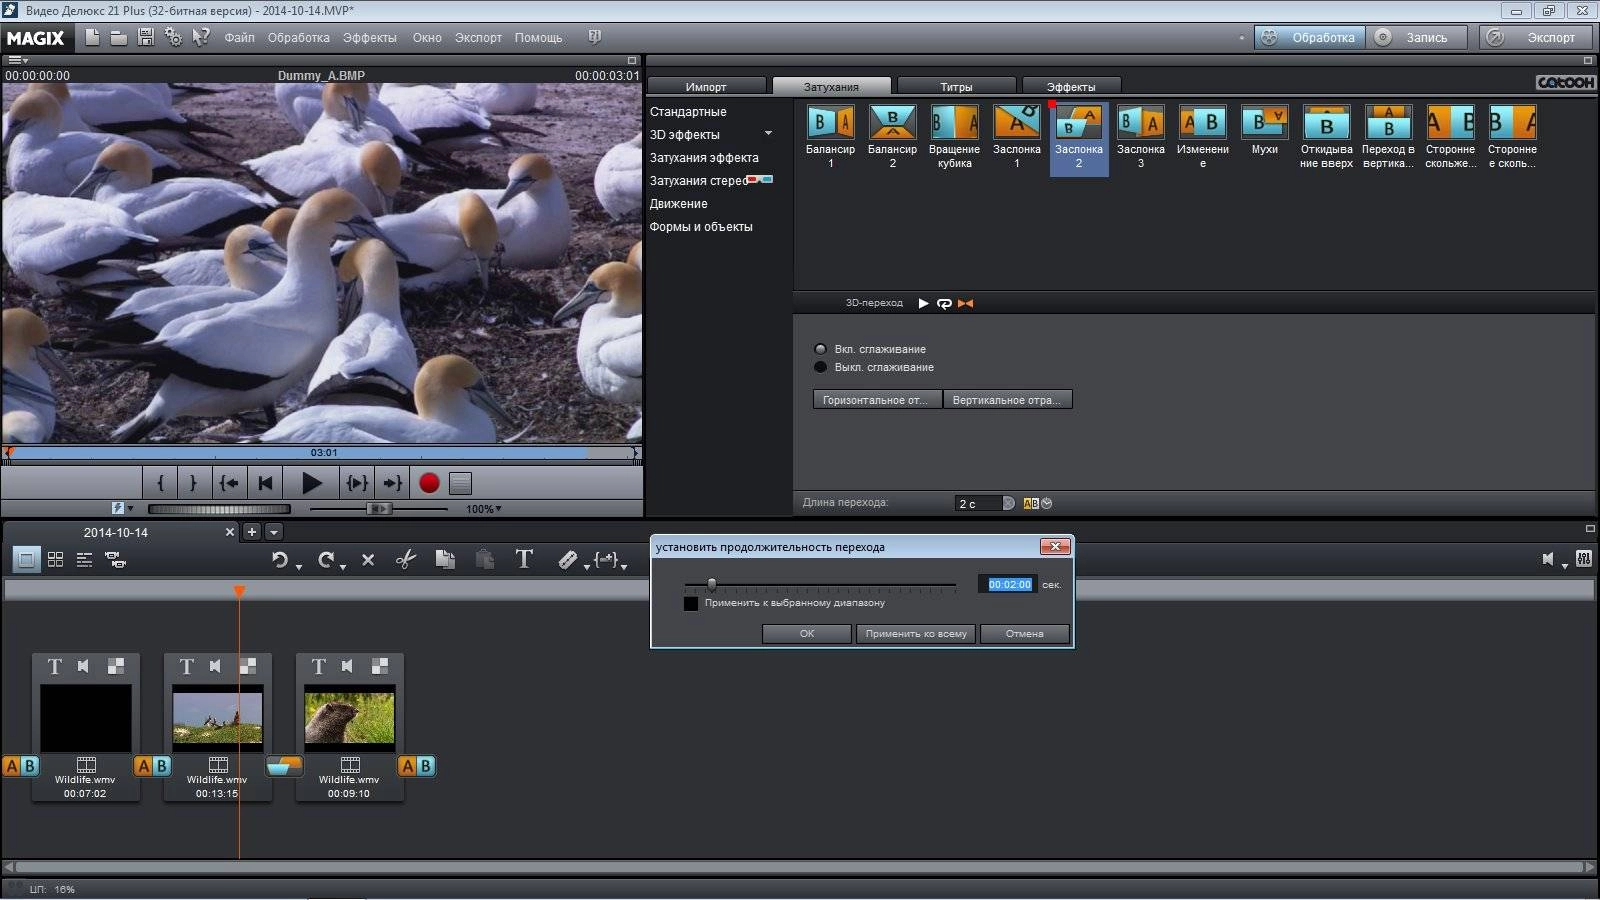Click transition icon before the 00:13:15 clip
Viewport: 1600px width, 900px height.
(x=152, y=766)
